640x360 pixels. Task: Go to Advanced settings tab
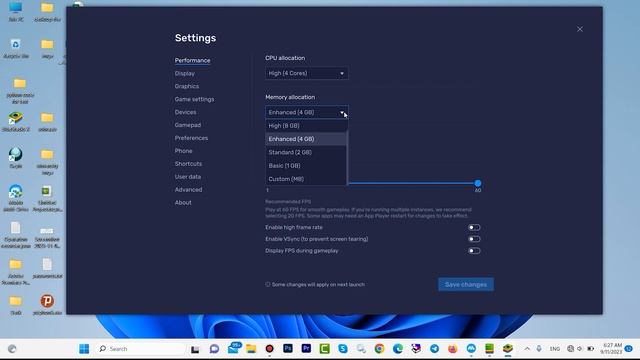pyautogui.click(x=188, y=189)
